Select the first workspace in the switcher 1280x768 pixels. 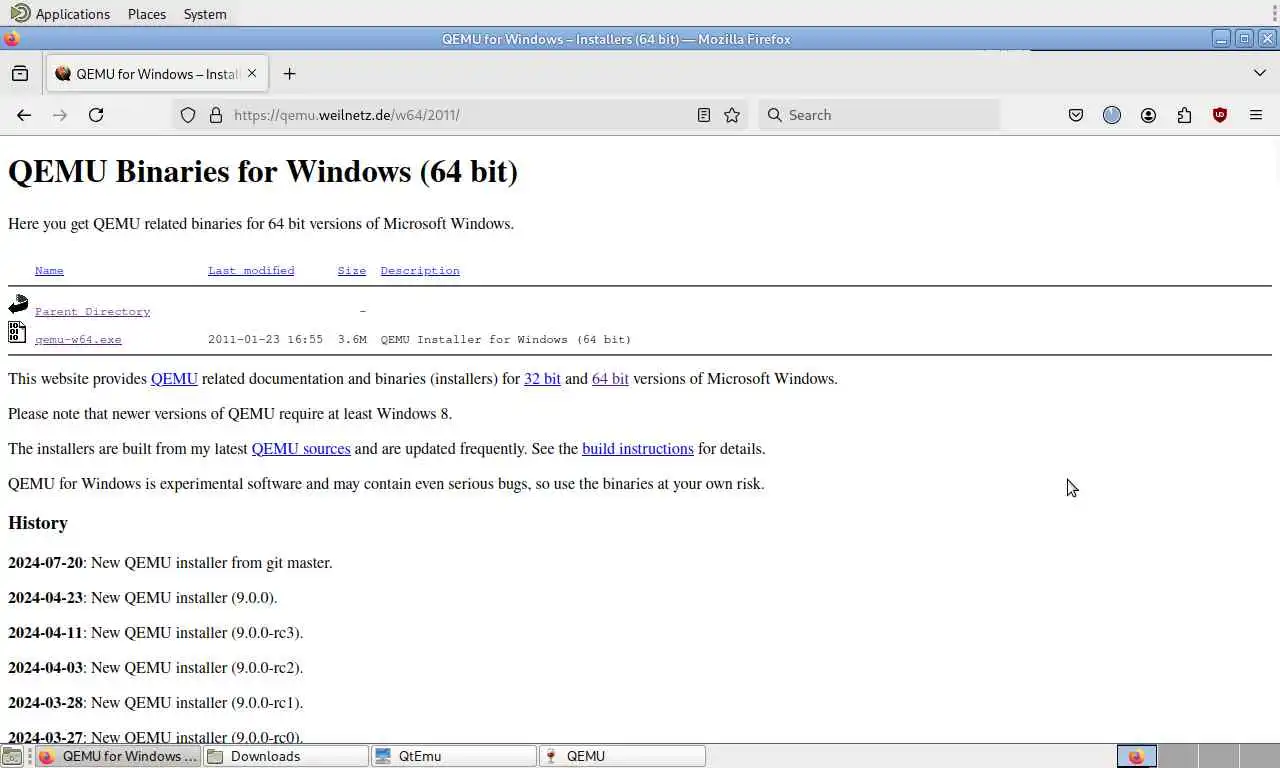[1136, 756]
